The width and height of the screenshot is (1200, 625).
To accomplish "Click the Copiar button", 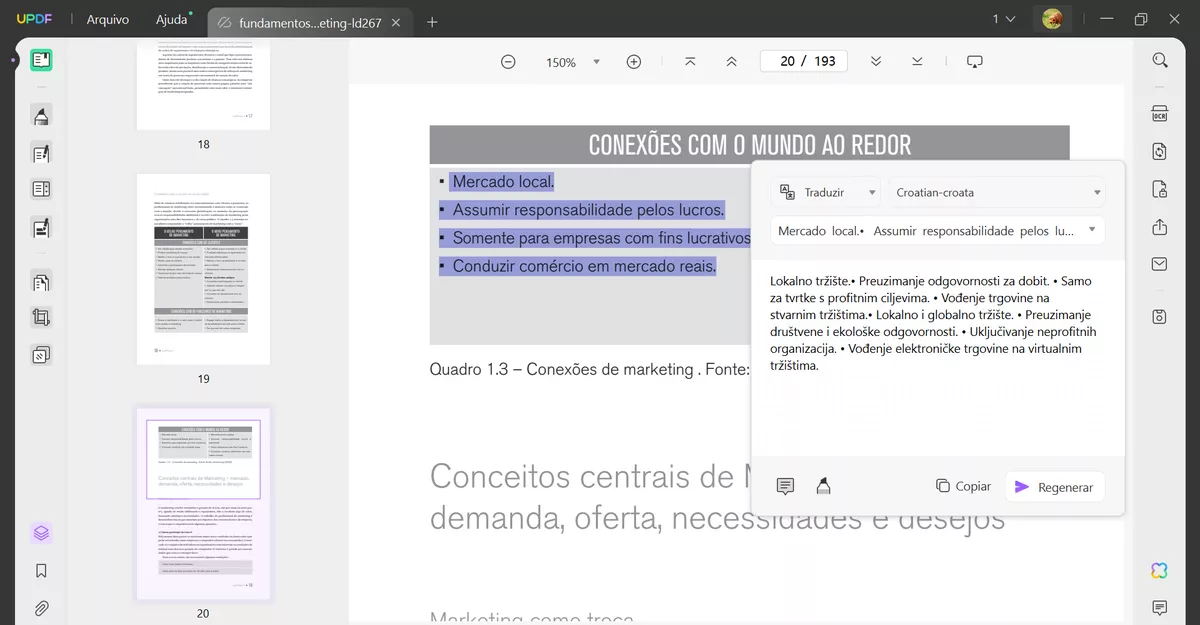I will click(962, 485).
